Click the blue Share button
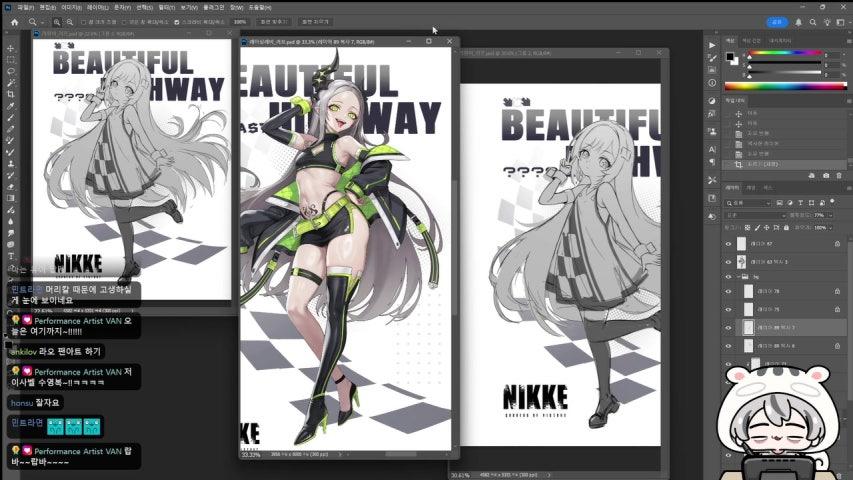 (777, 22)
